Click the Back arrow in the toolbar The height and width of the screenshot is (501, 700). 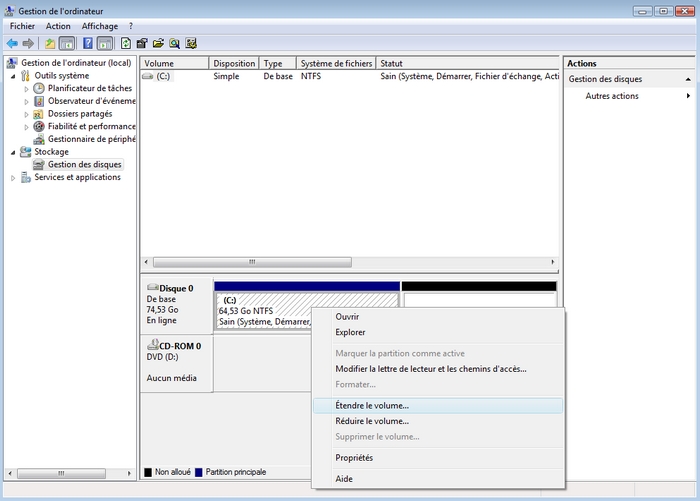pyautogui.click(x=12, y=44)
